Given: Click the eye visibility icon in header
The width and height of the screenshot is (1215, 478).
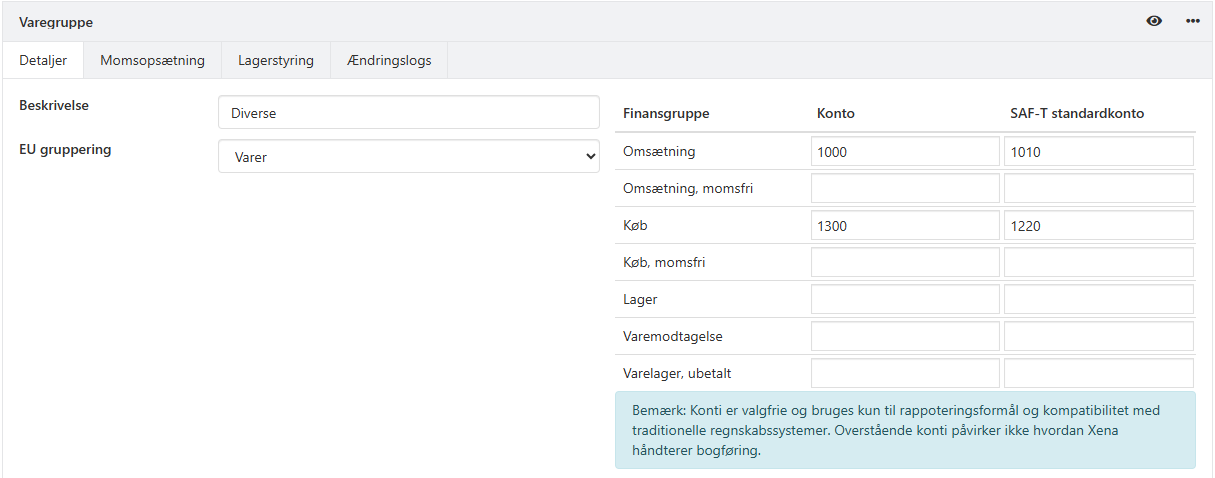Looking at the screenshot, I should pyautogui.click(x=1154, y=21).
